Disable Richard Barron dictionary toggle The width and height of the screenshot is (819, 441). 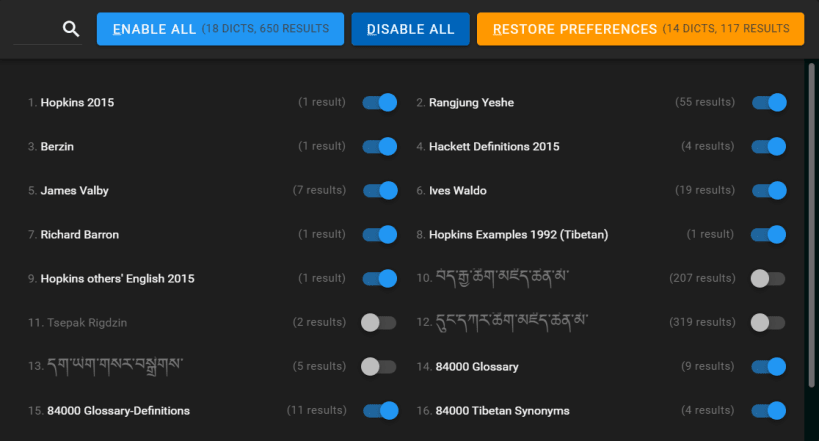click(380, 234)
